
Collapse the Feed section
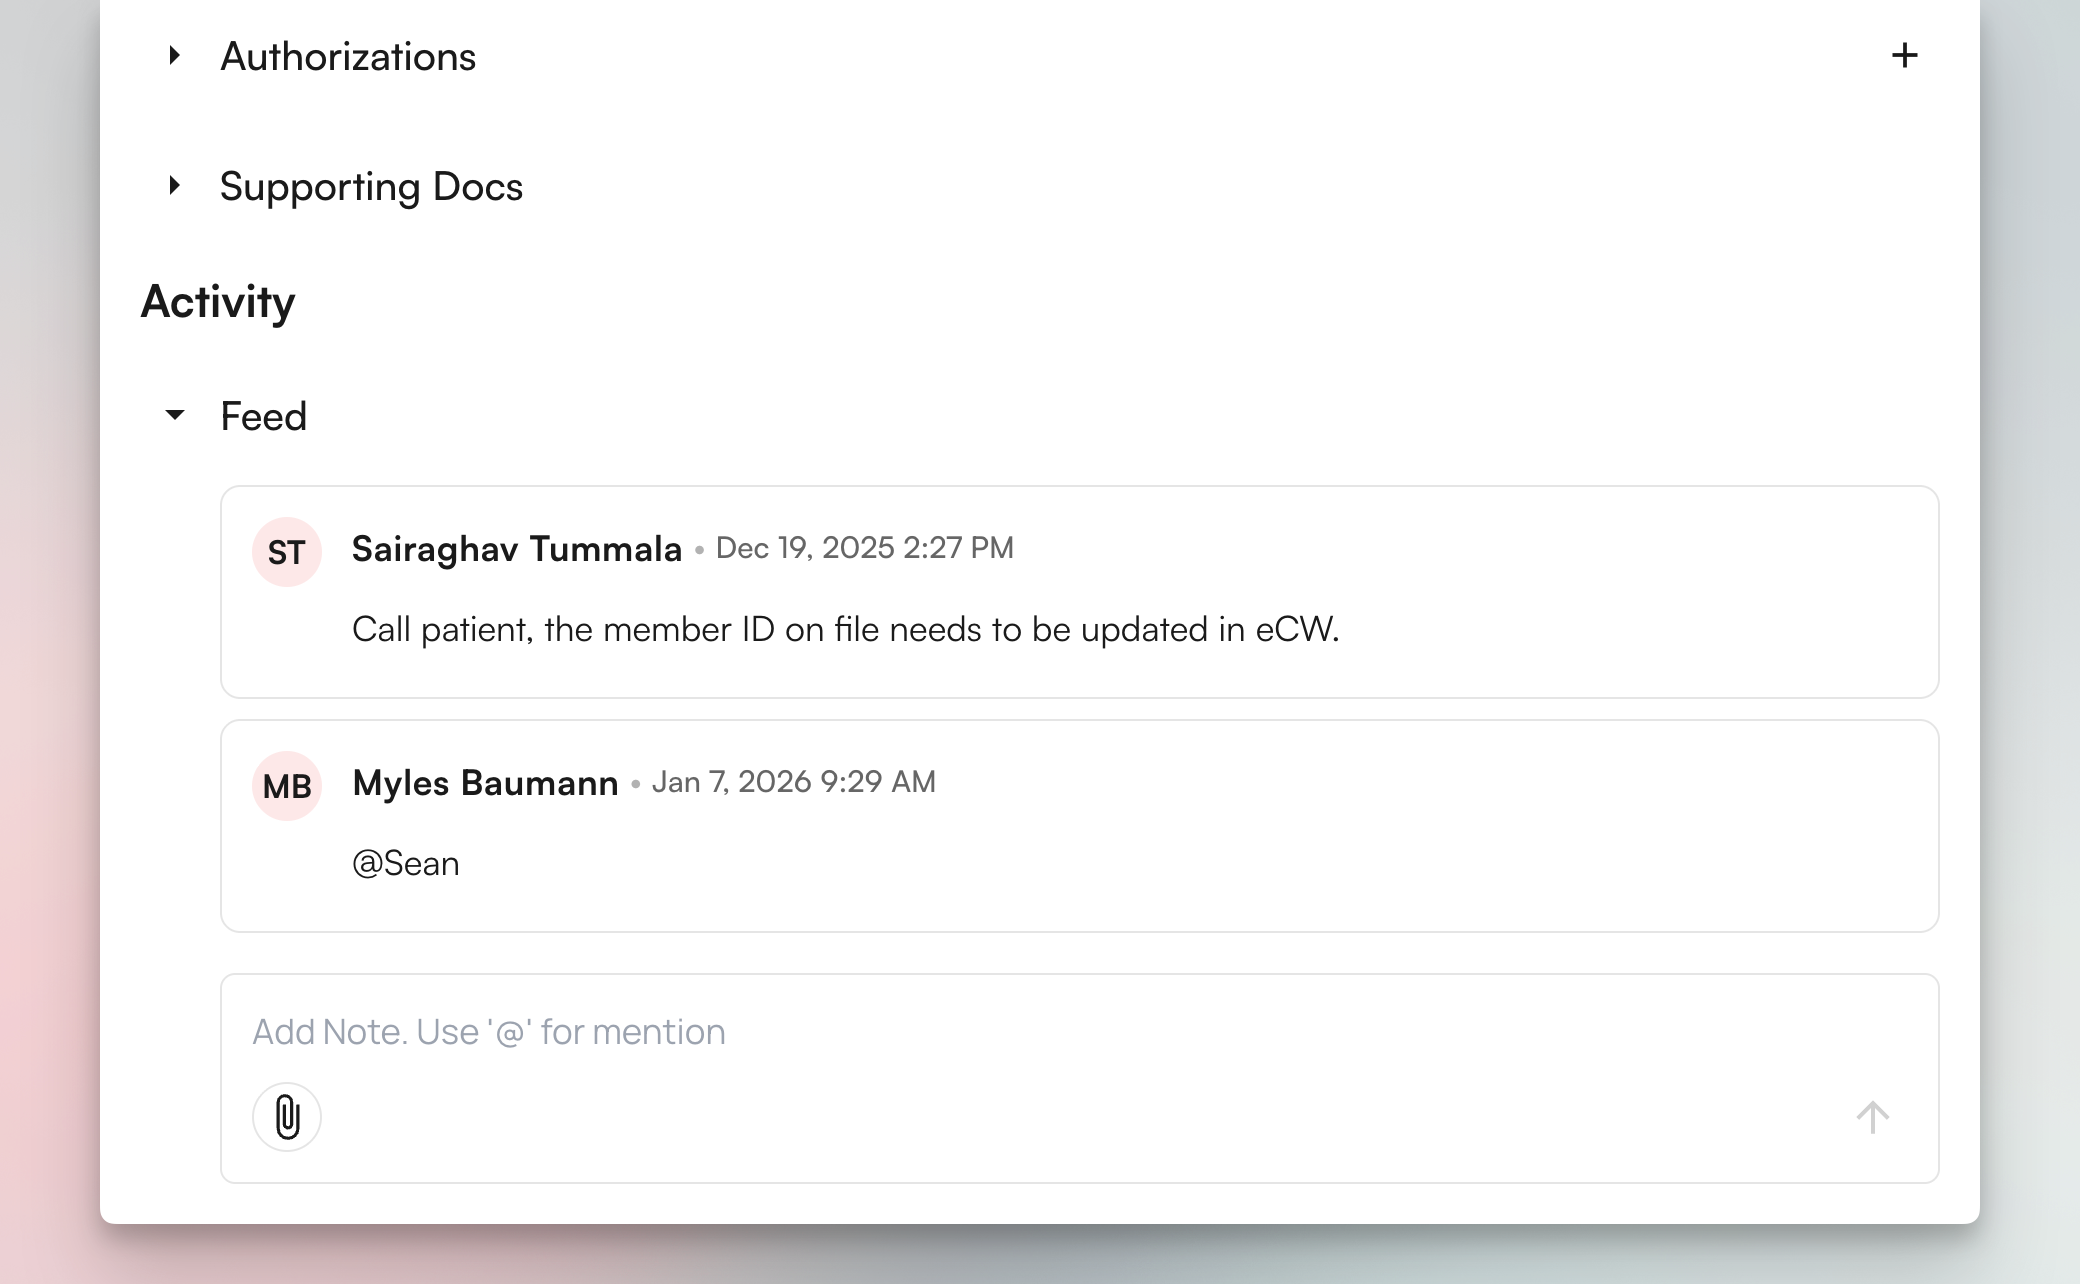point(174,415)
